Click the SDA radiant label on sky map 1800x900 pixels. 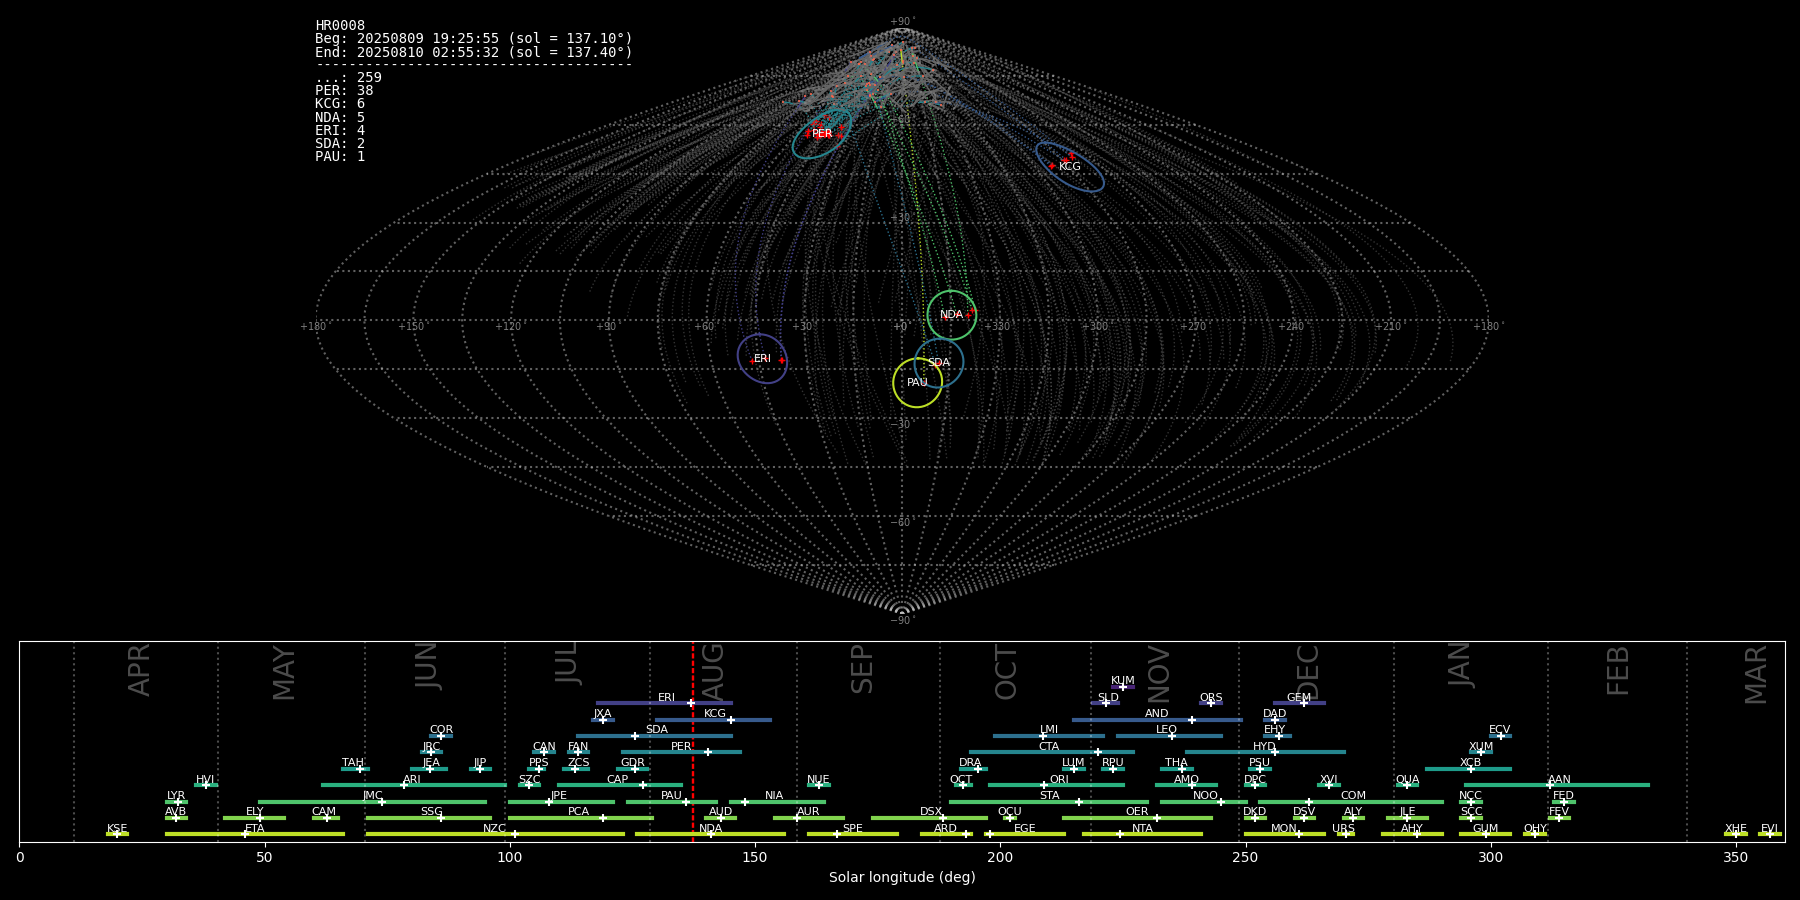pos(938,363)
